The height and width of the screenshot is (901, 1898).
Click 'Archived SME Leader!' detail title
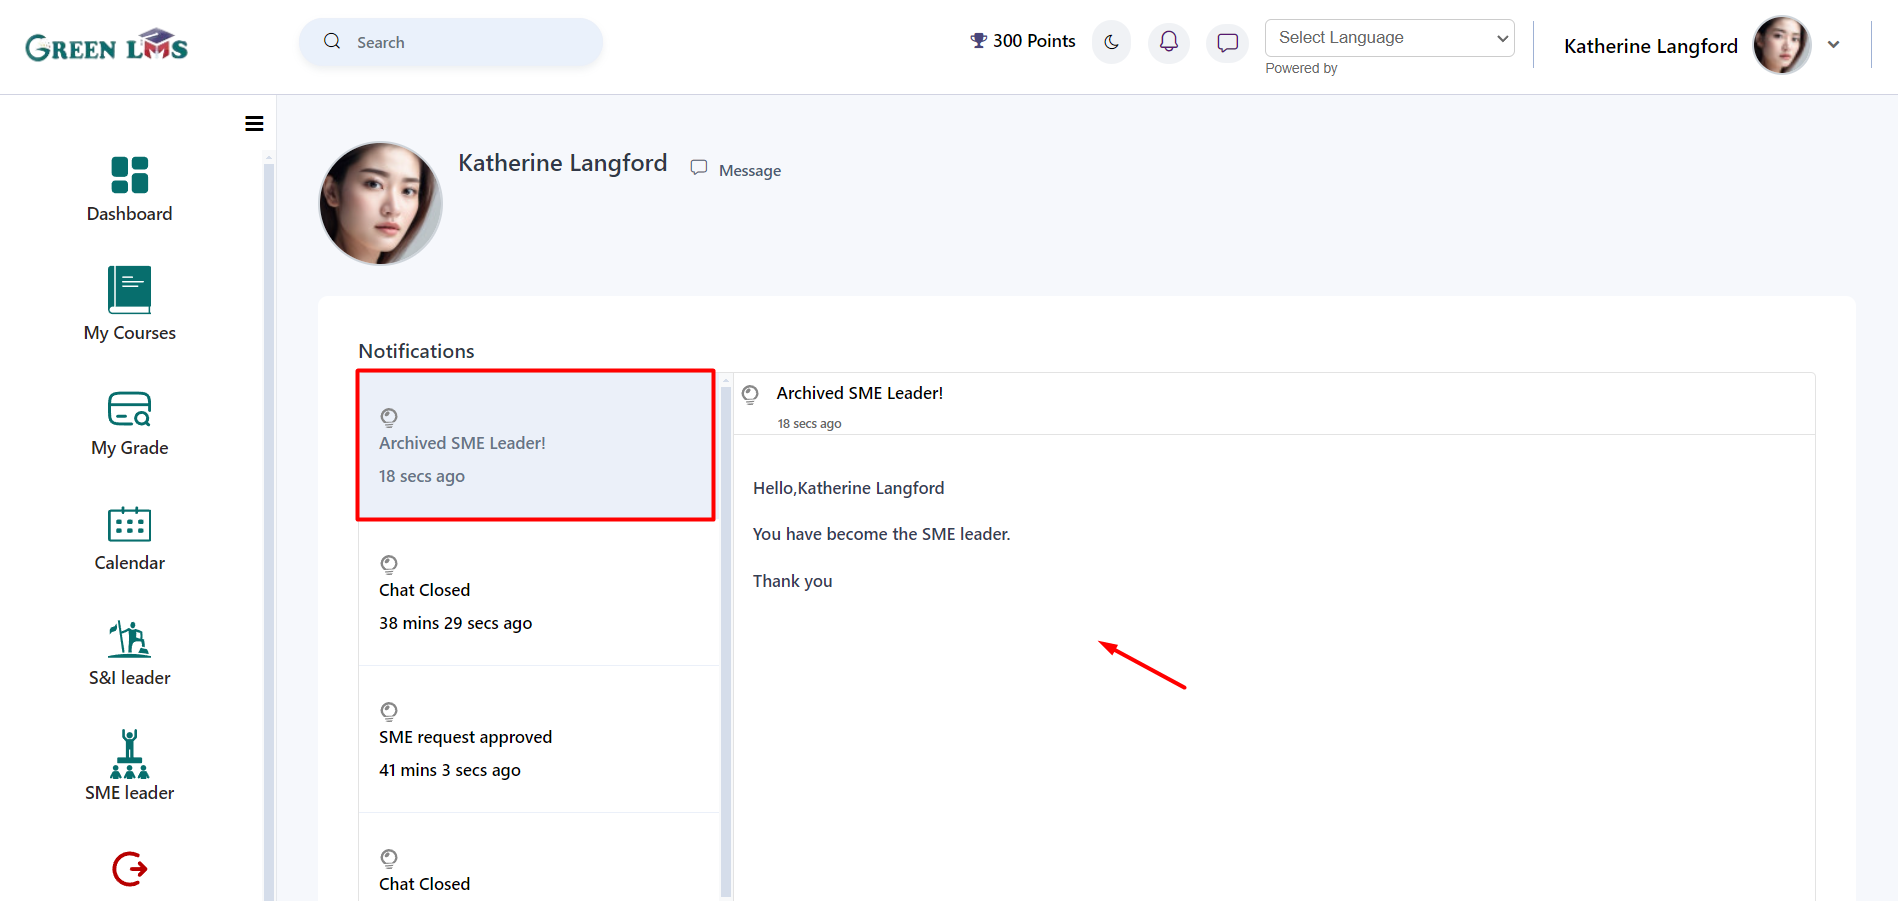click(859, 393)
